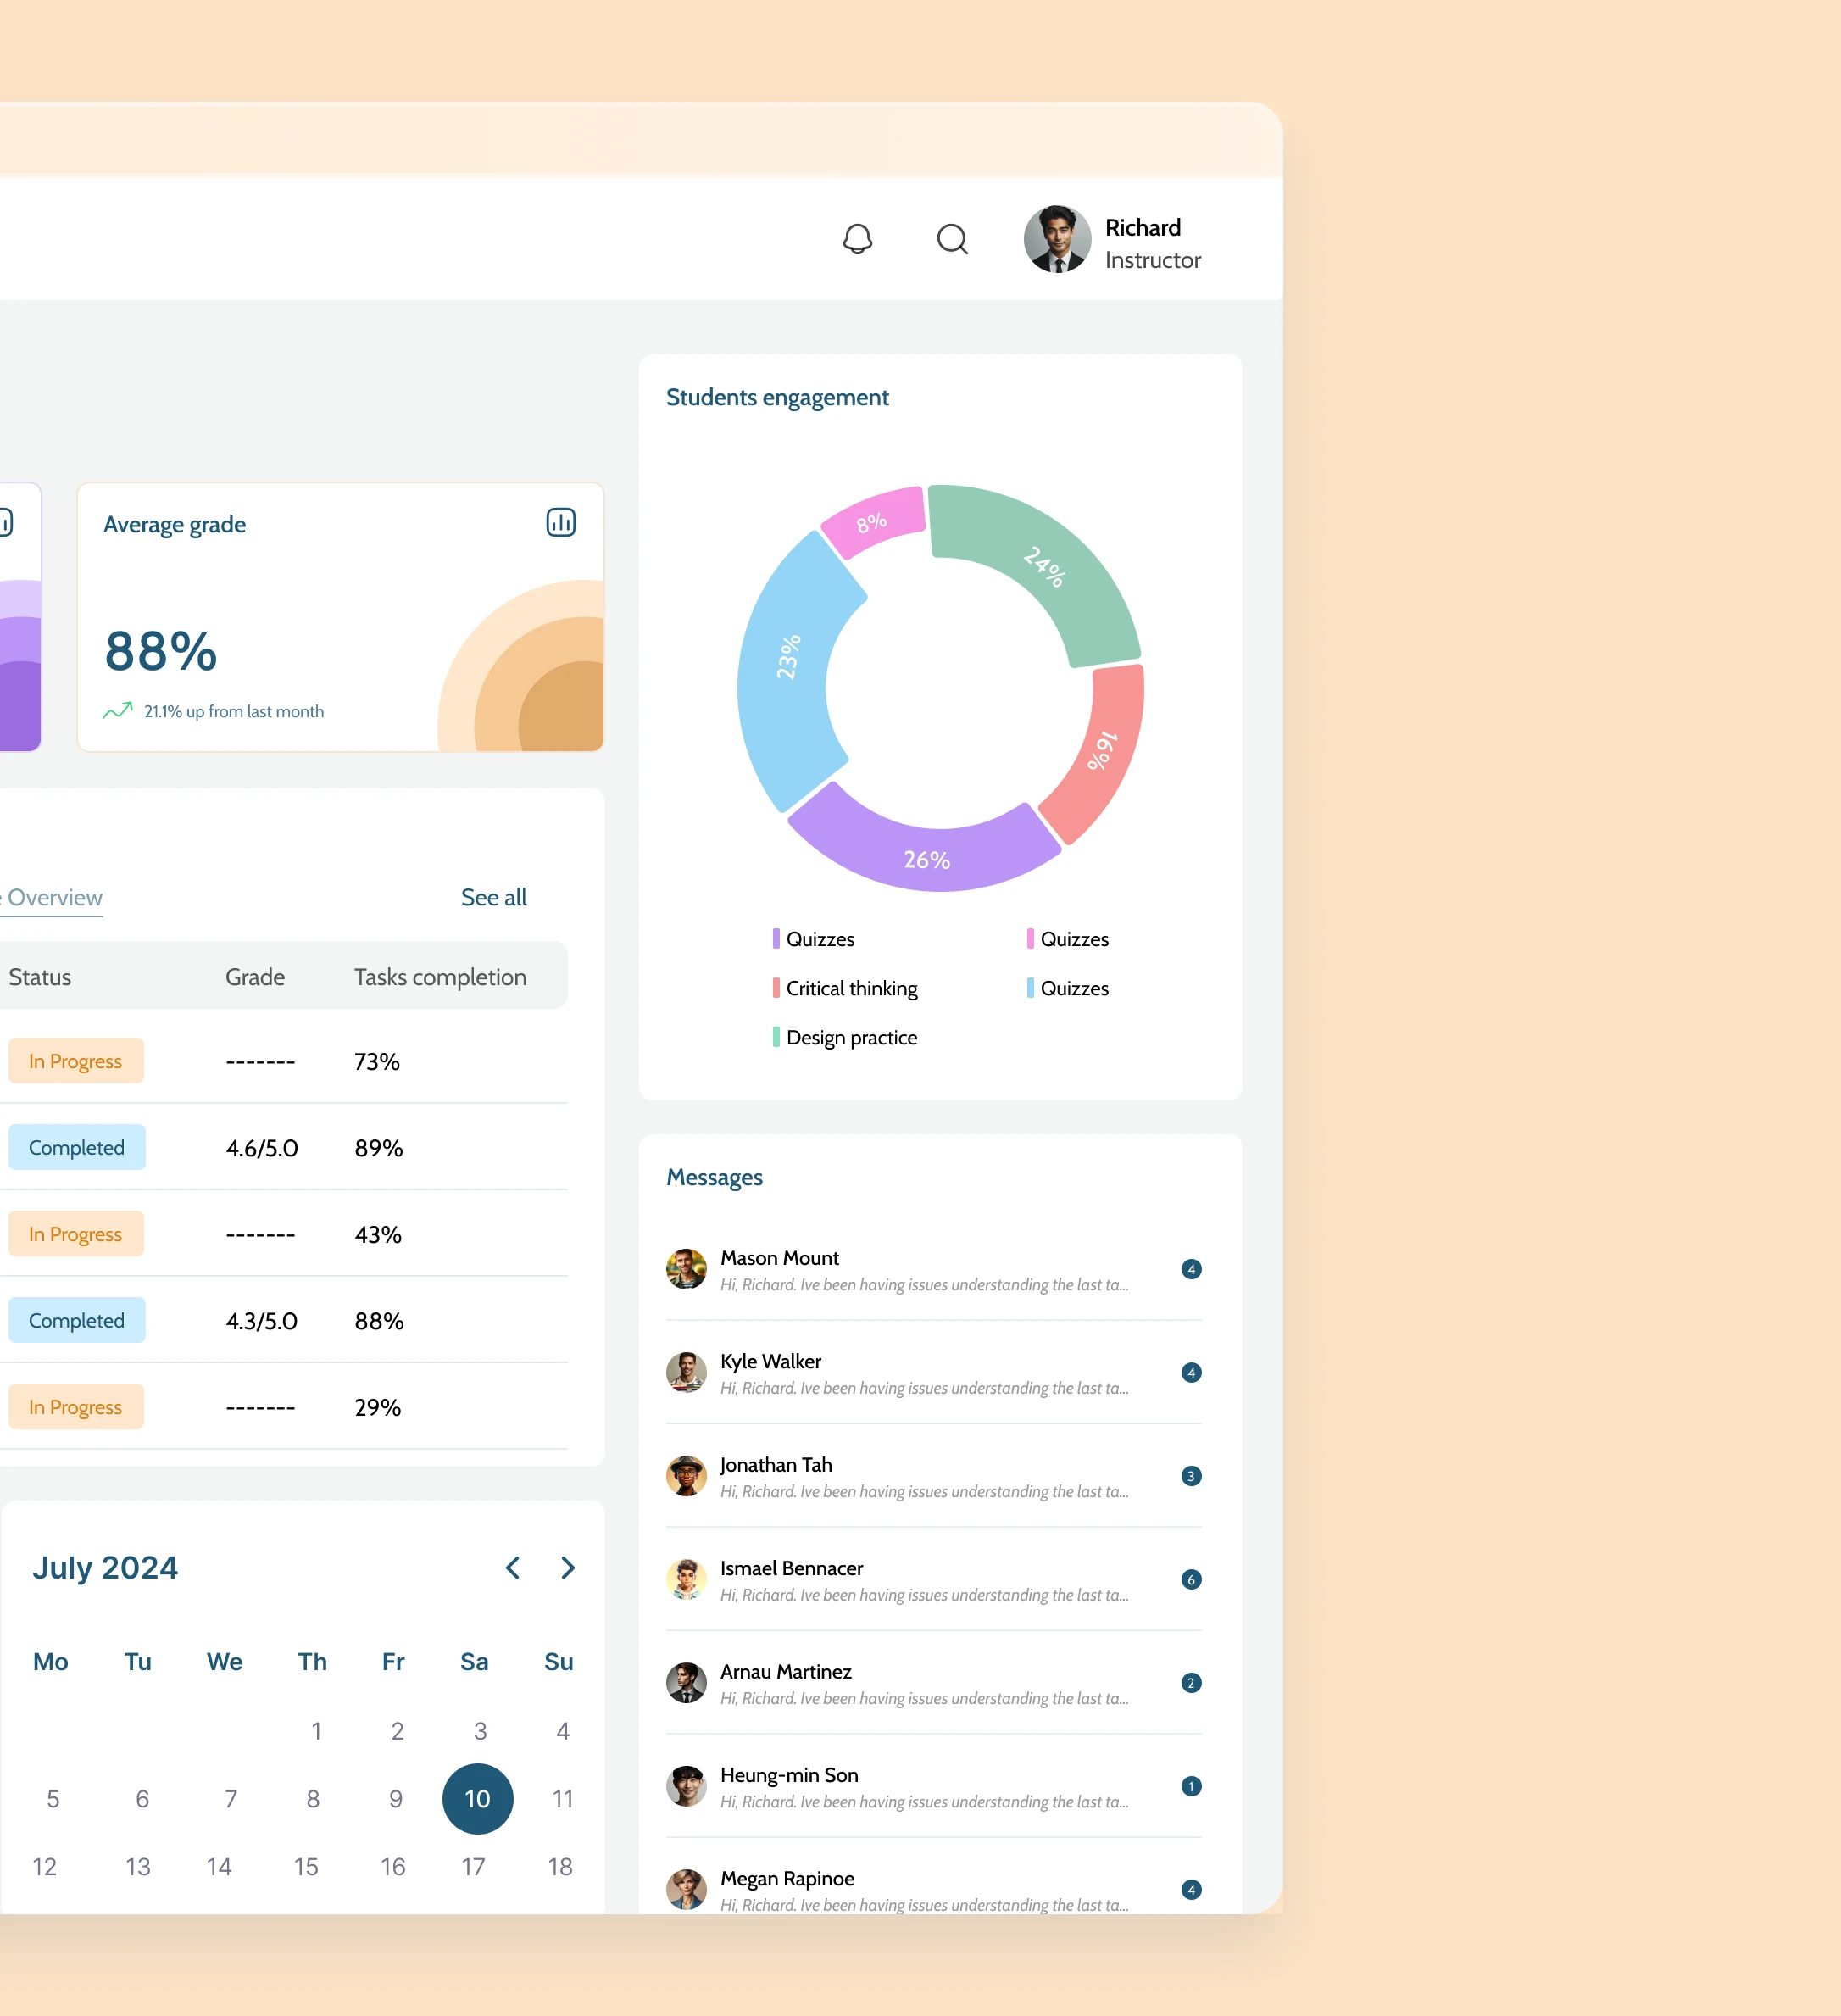1841x2016 pixels.
Task: Go to next month in calendar
Action: click(568, 1567)
